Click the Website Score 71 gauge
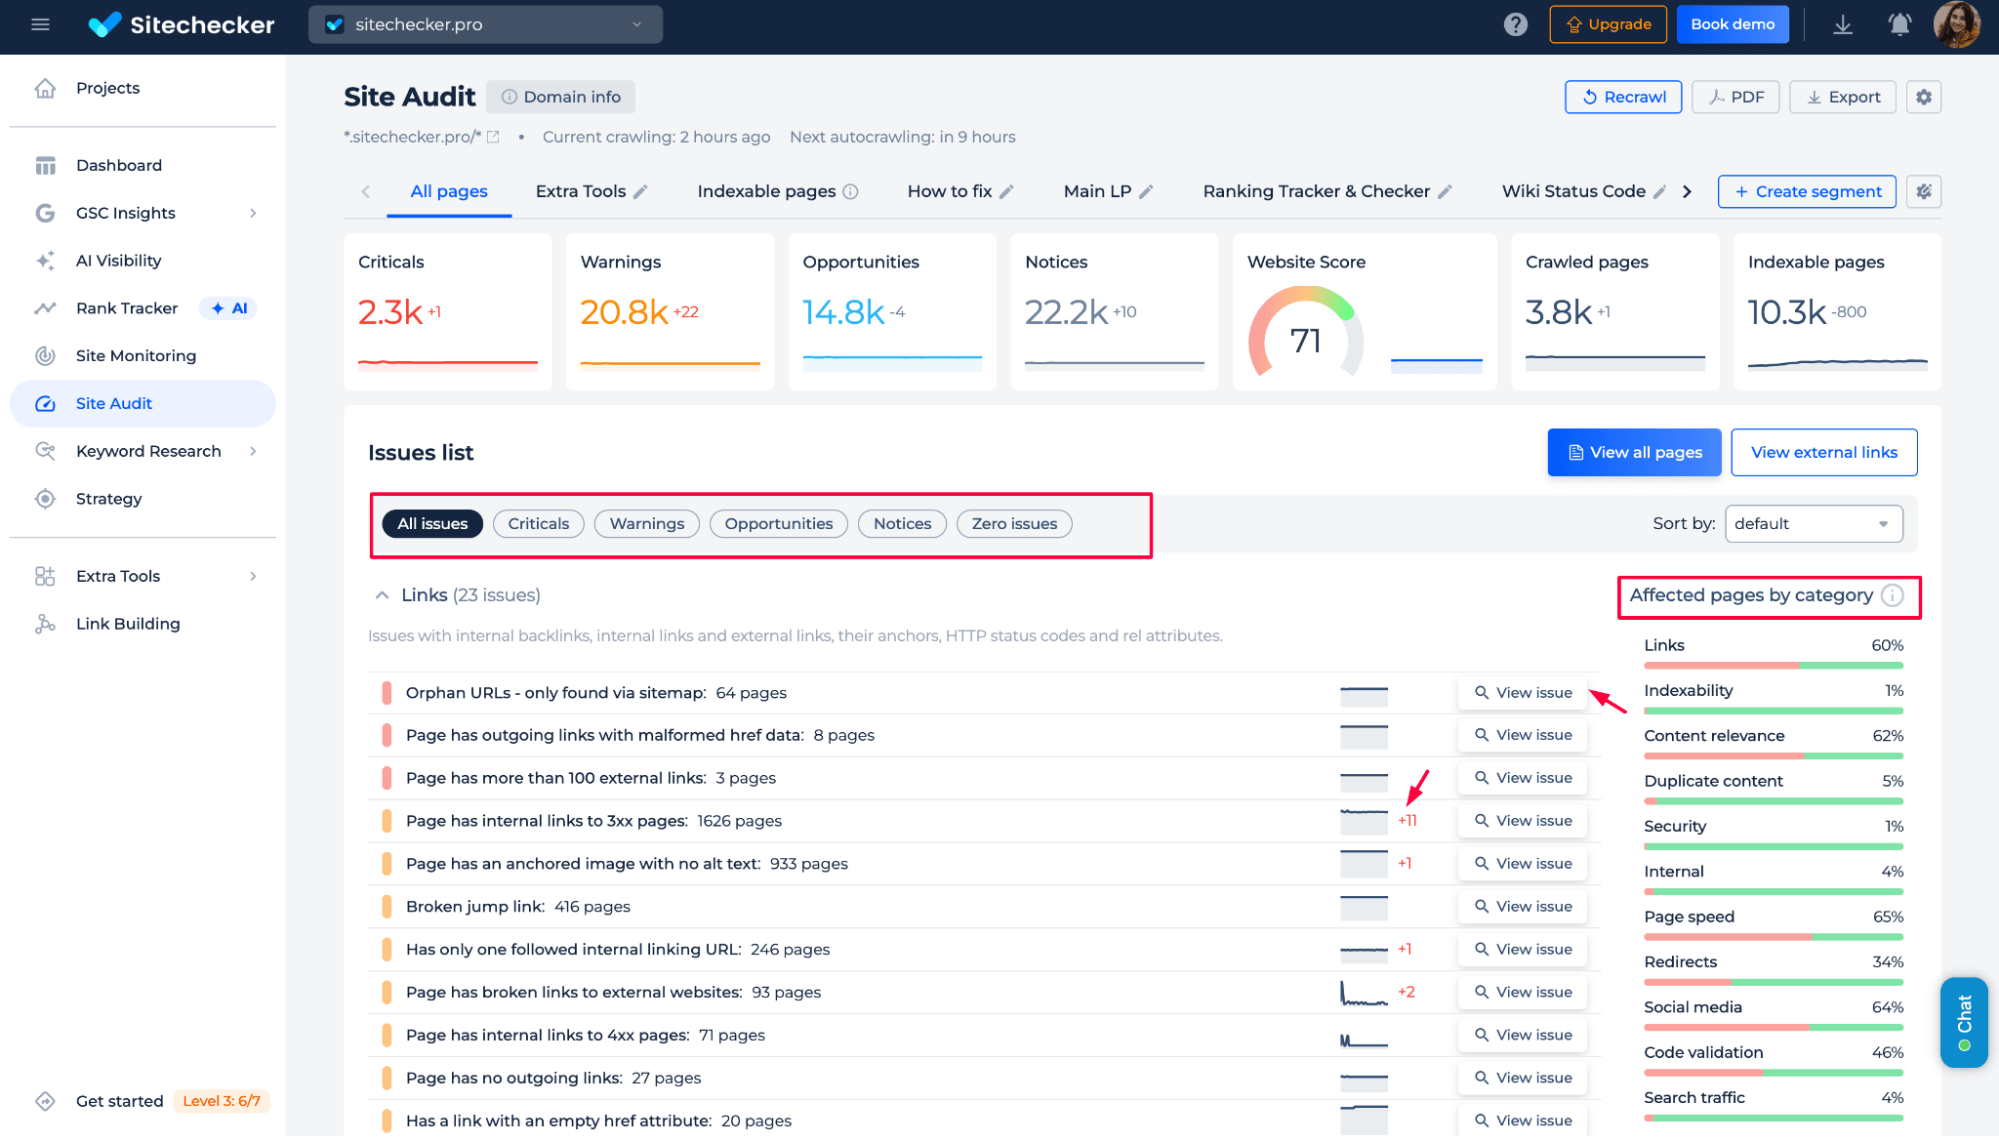 point(1305,333)
